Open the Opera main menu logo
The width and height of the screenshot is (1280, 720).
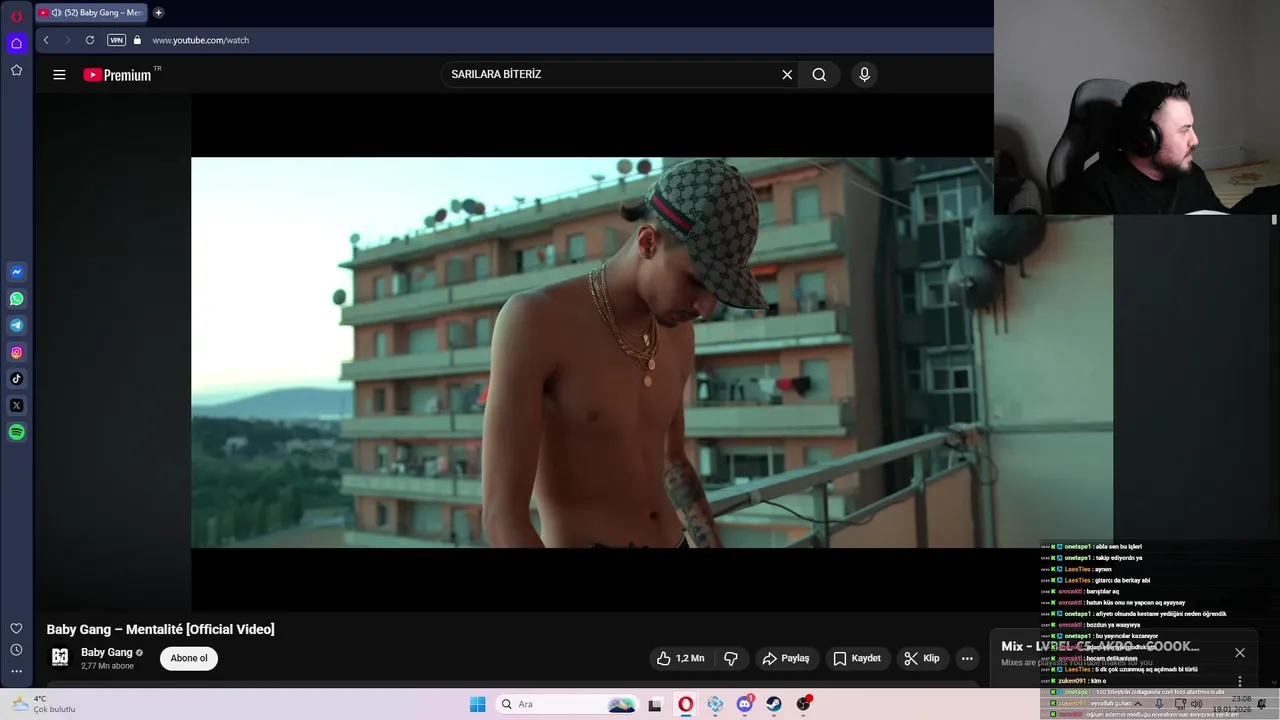(16, 16)
